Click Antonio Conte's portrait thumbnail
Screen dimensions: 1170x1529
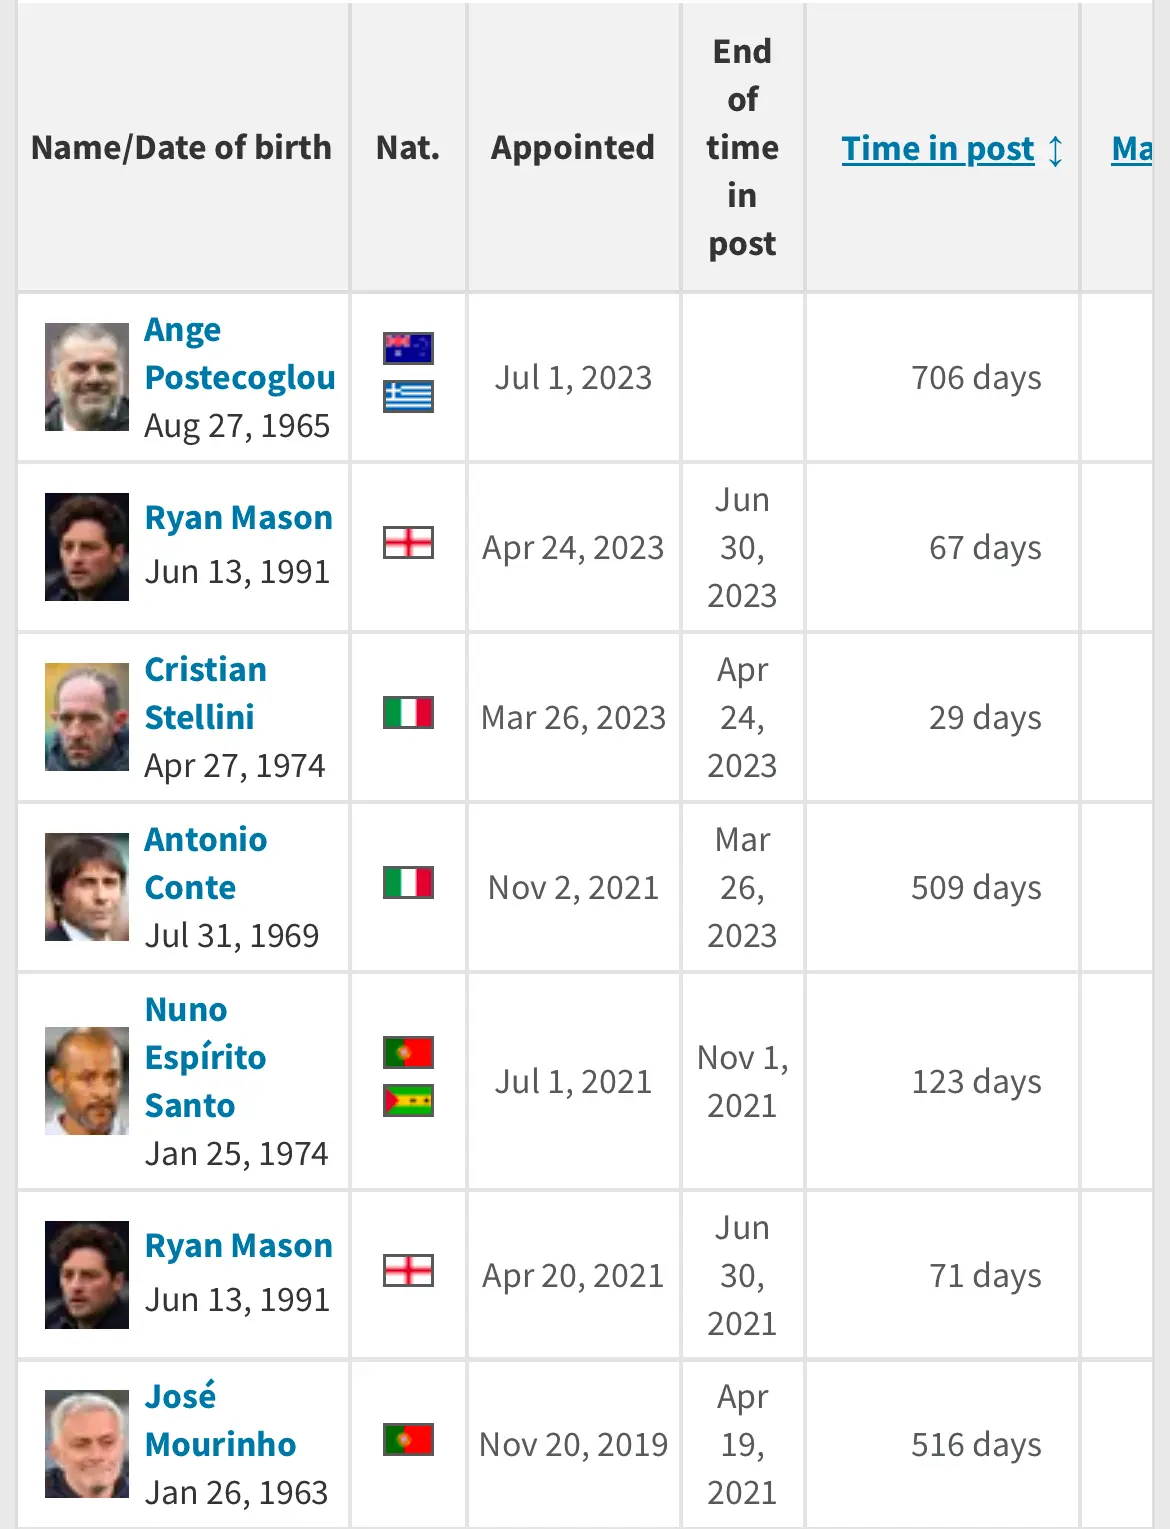pyautogui.click(x=87, y=887)
